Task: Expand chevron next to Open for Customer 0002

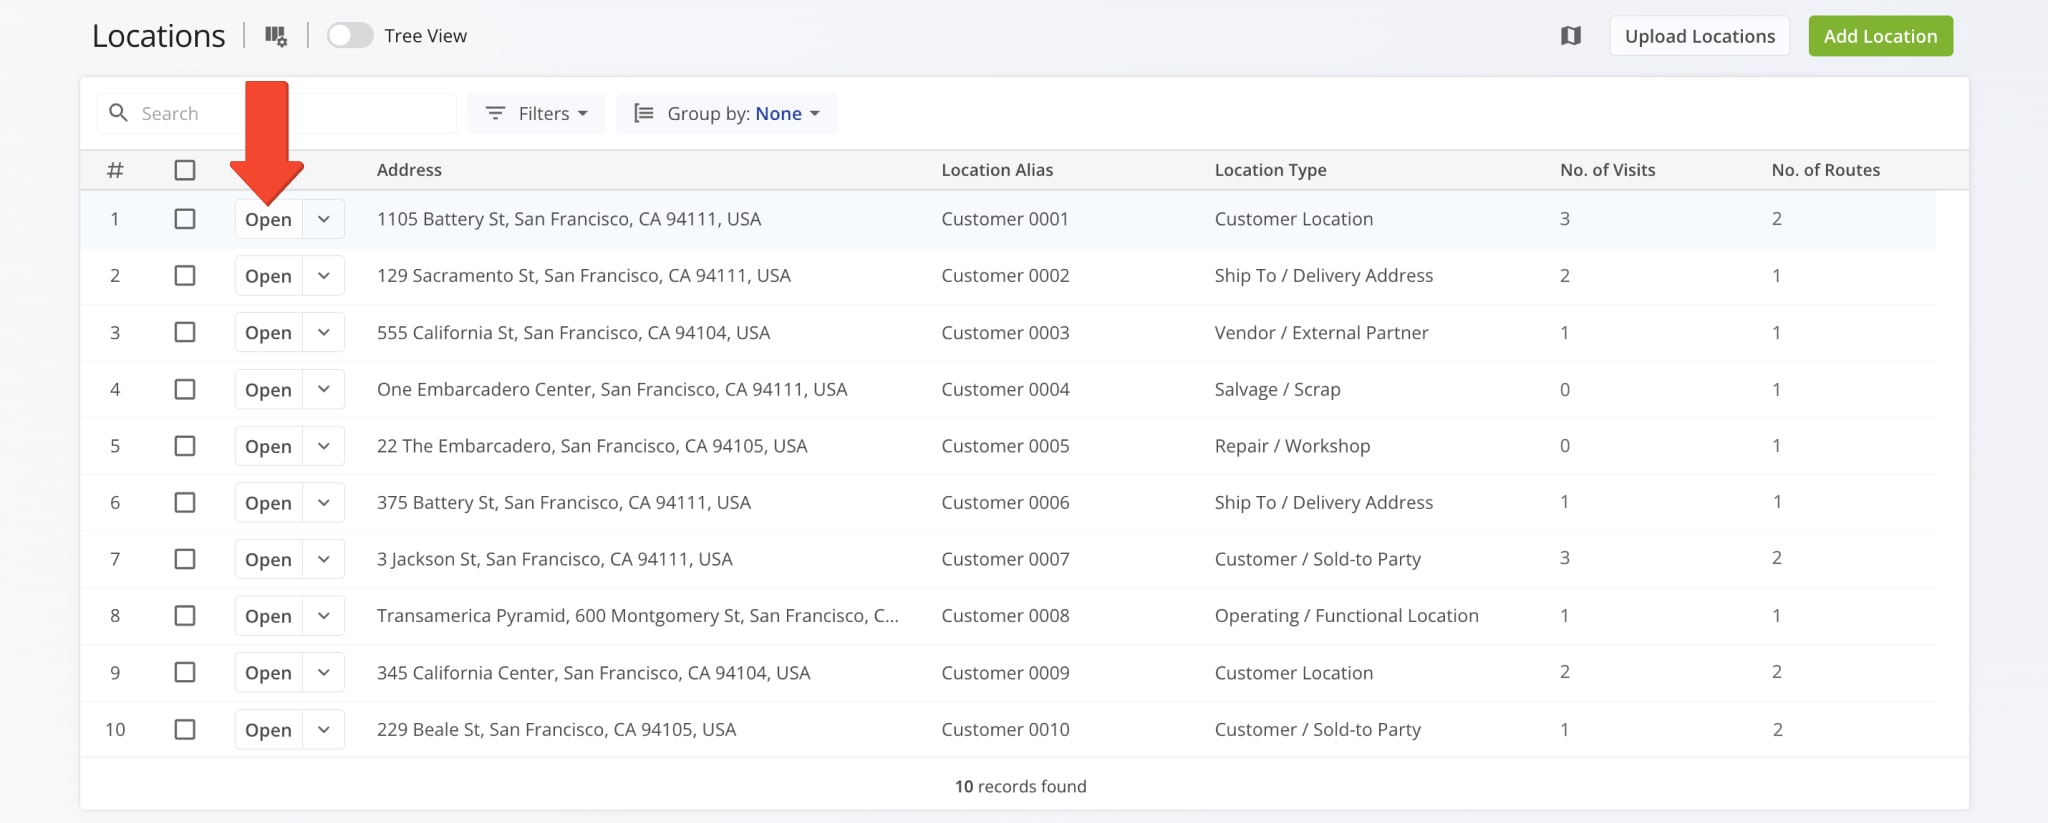Action: point(324,276)
